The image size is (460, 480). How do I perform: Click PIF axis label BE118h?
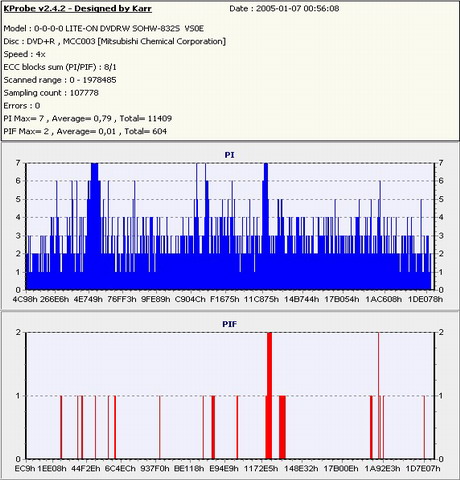pos(189,469)
